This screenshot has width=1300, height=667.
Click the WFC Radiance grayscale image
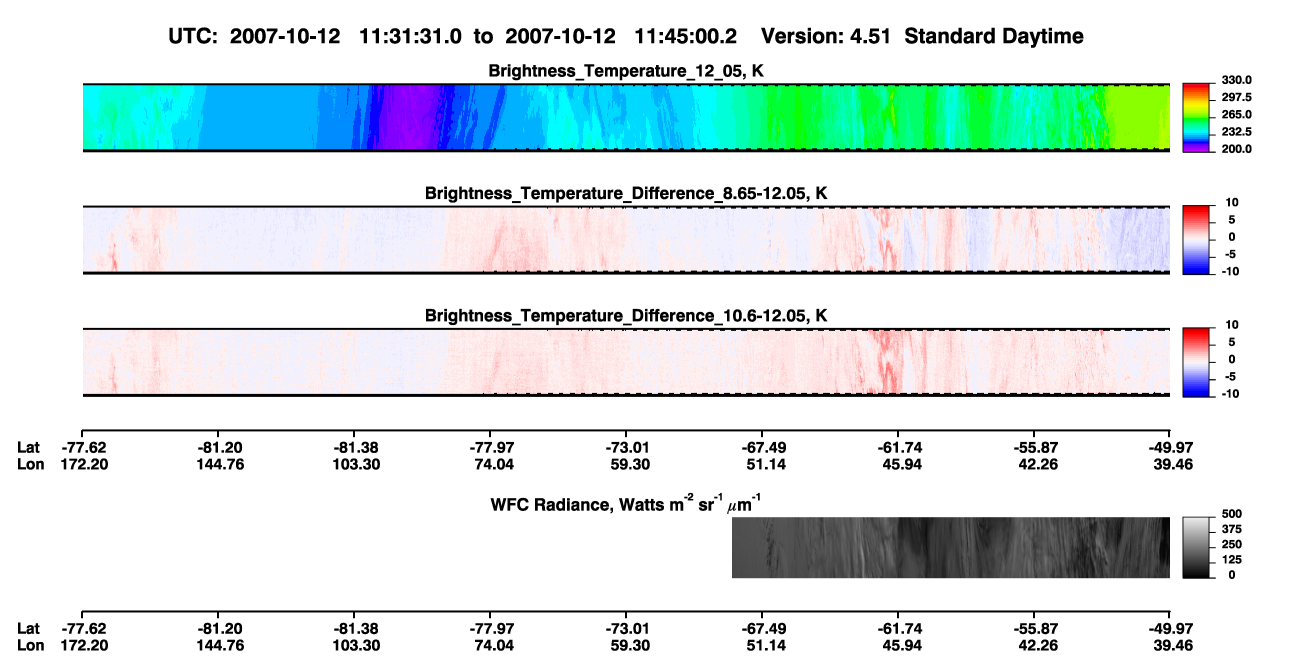(951, 547)
